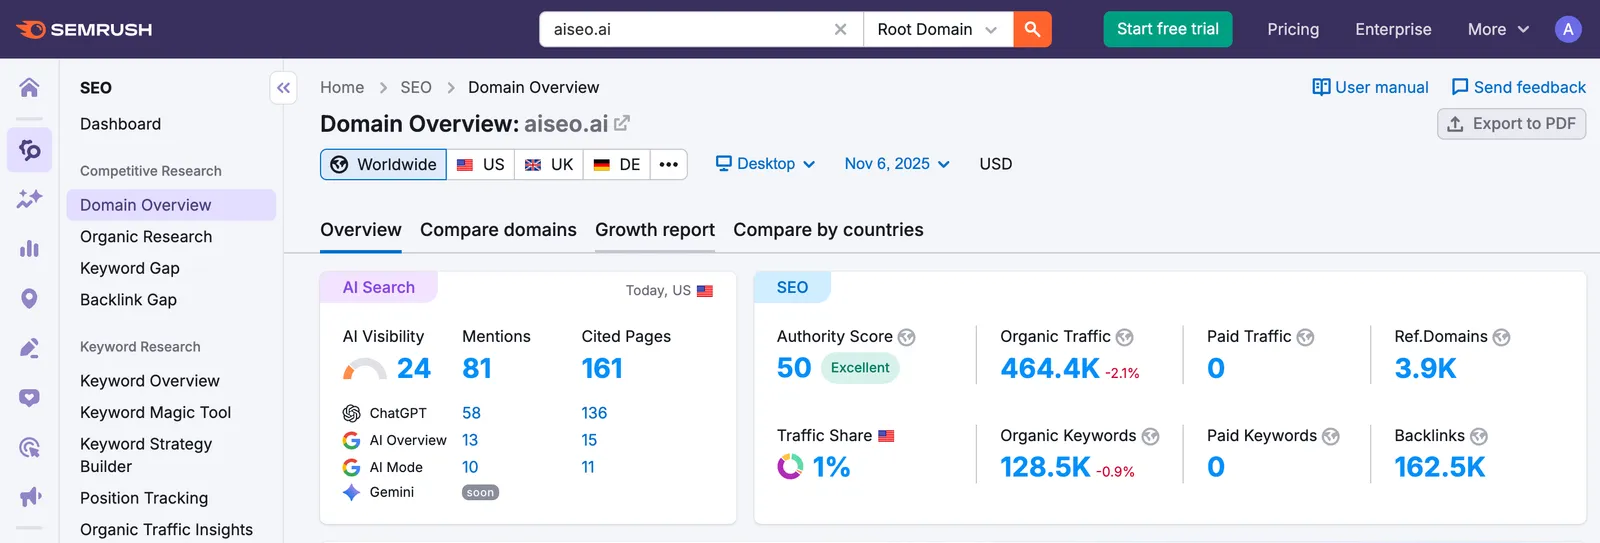Click the Organic Traffic info globe icon

pos(1124,338)
